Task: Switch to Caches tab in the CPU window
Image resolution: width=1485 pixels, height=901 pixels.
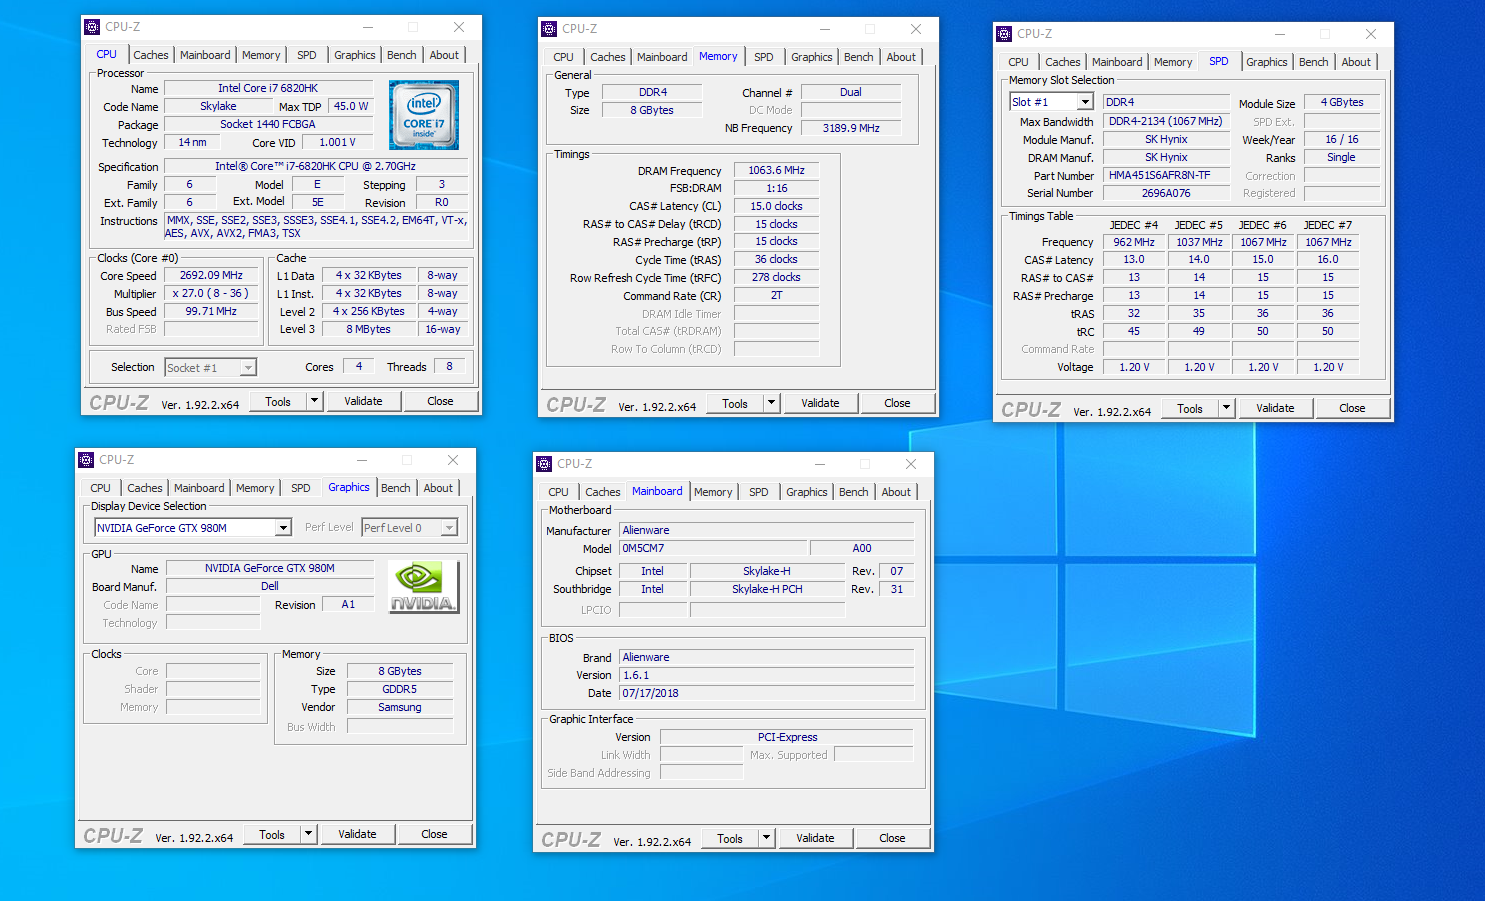Action: click(151, 55)
